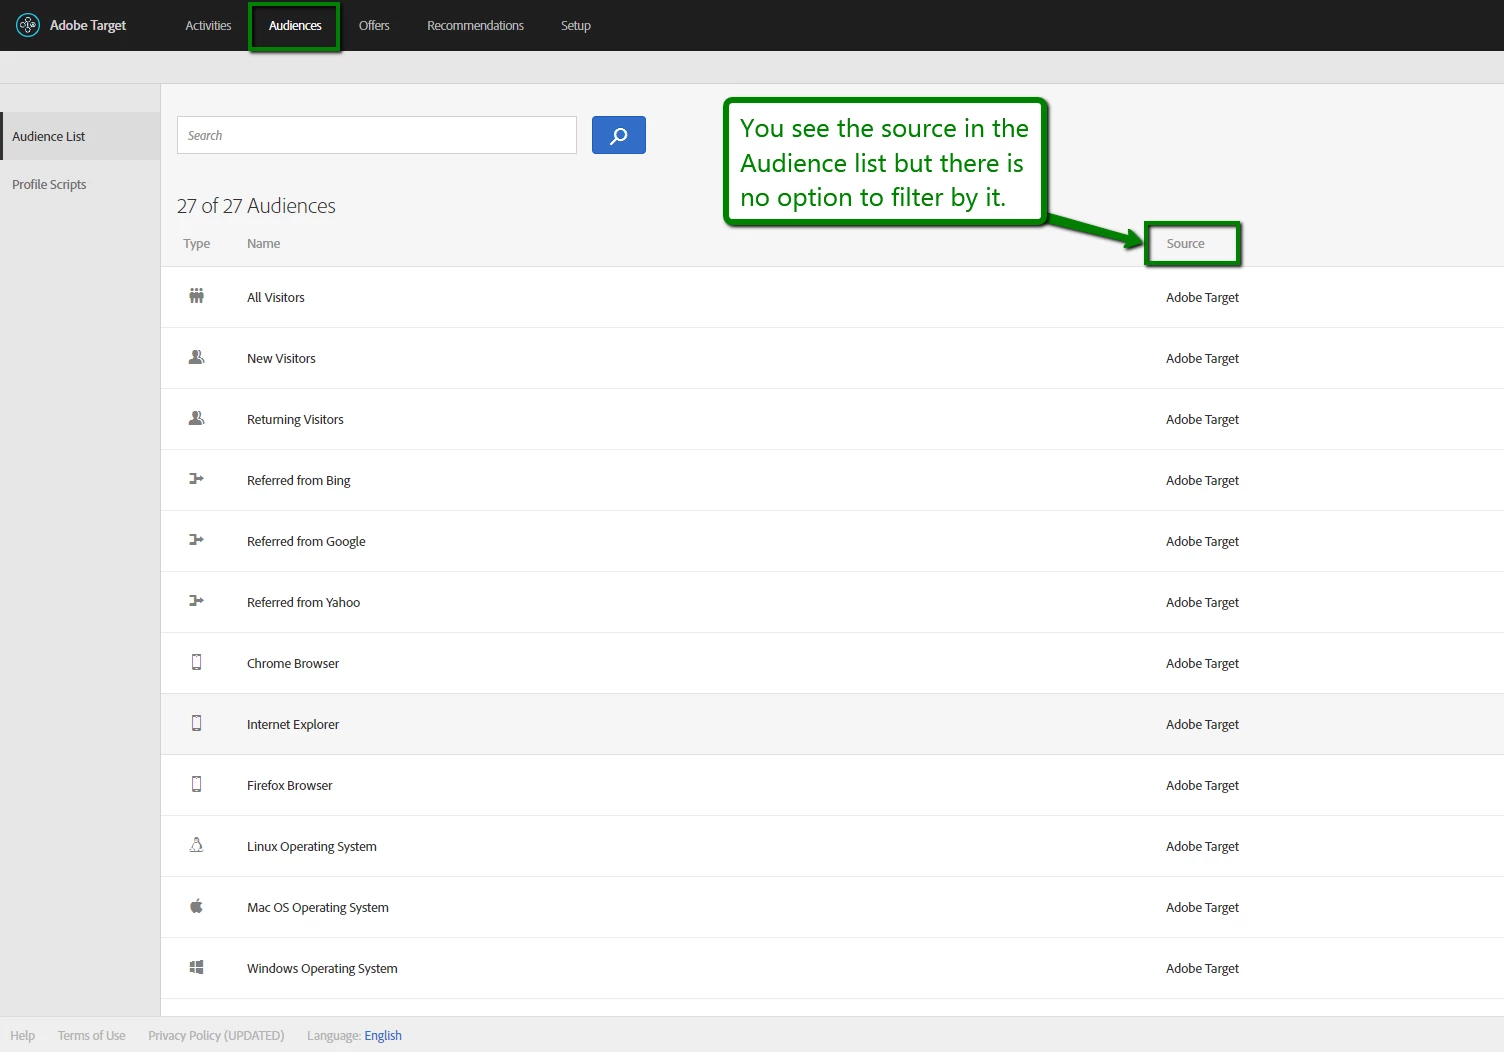
Task: Click the Mac OS apple icon
Action: point(197,906)
